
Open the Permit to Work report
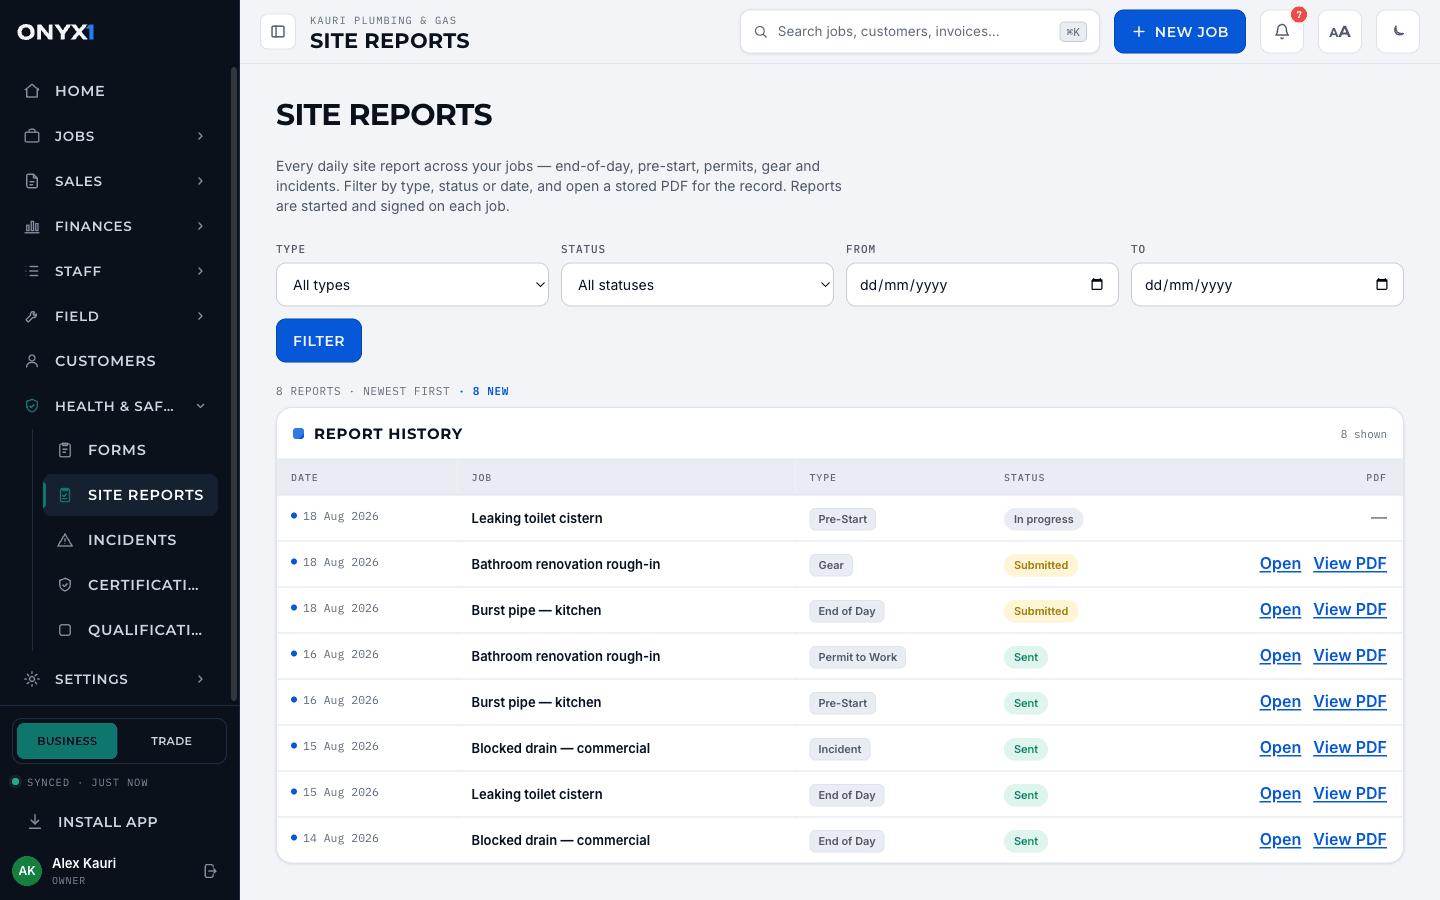(x=1280, y=656)
